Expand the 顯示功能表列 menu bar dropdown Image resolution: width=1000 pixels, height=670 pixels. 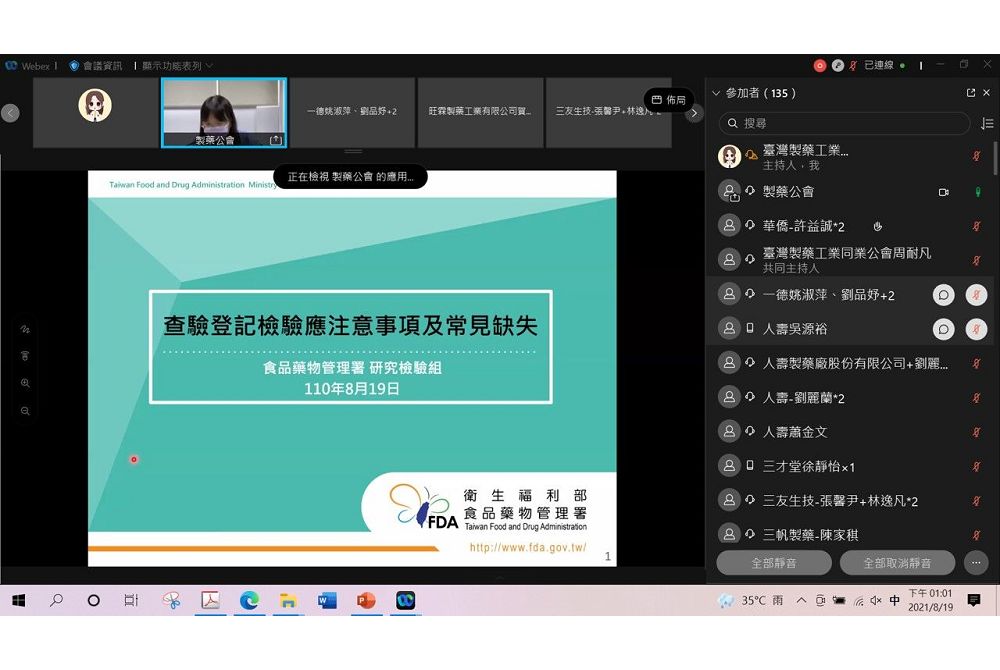(177, 66)
